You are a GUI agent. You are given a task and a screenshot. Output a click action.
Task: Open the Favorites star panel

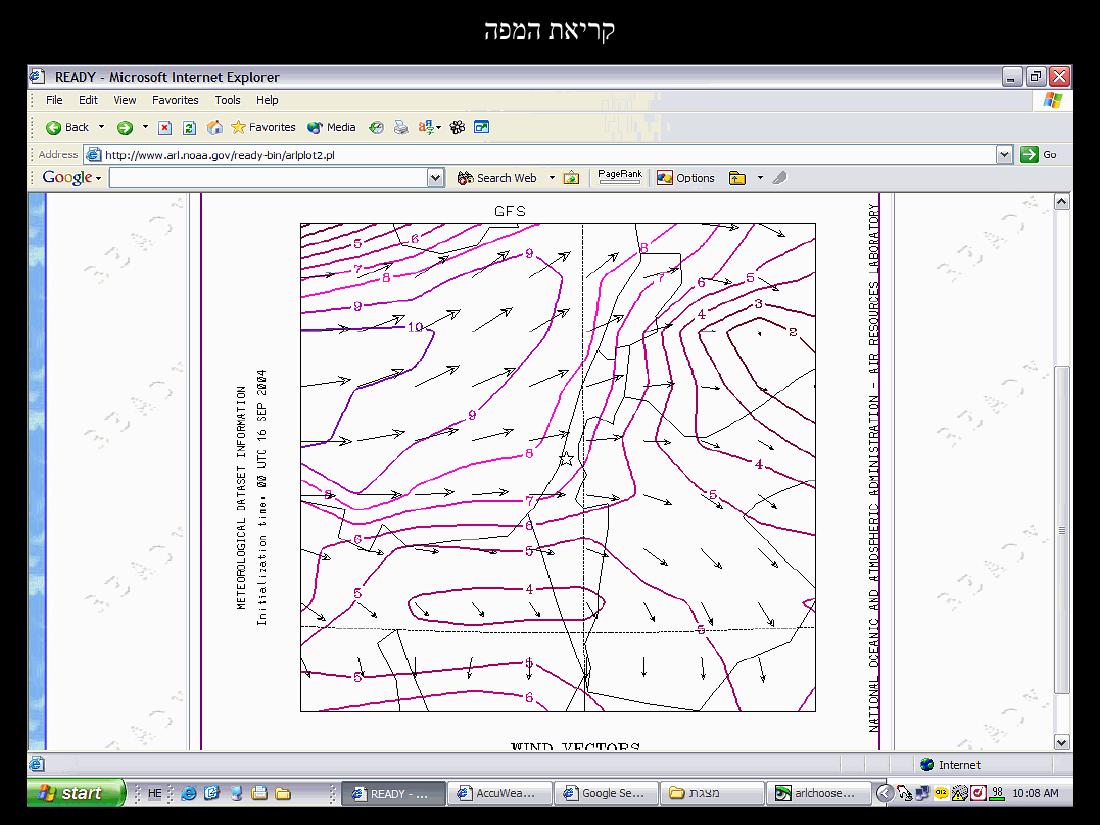coord(263,128)
